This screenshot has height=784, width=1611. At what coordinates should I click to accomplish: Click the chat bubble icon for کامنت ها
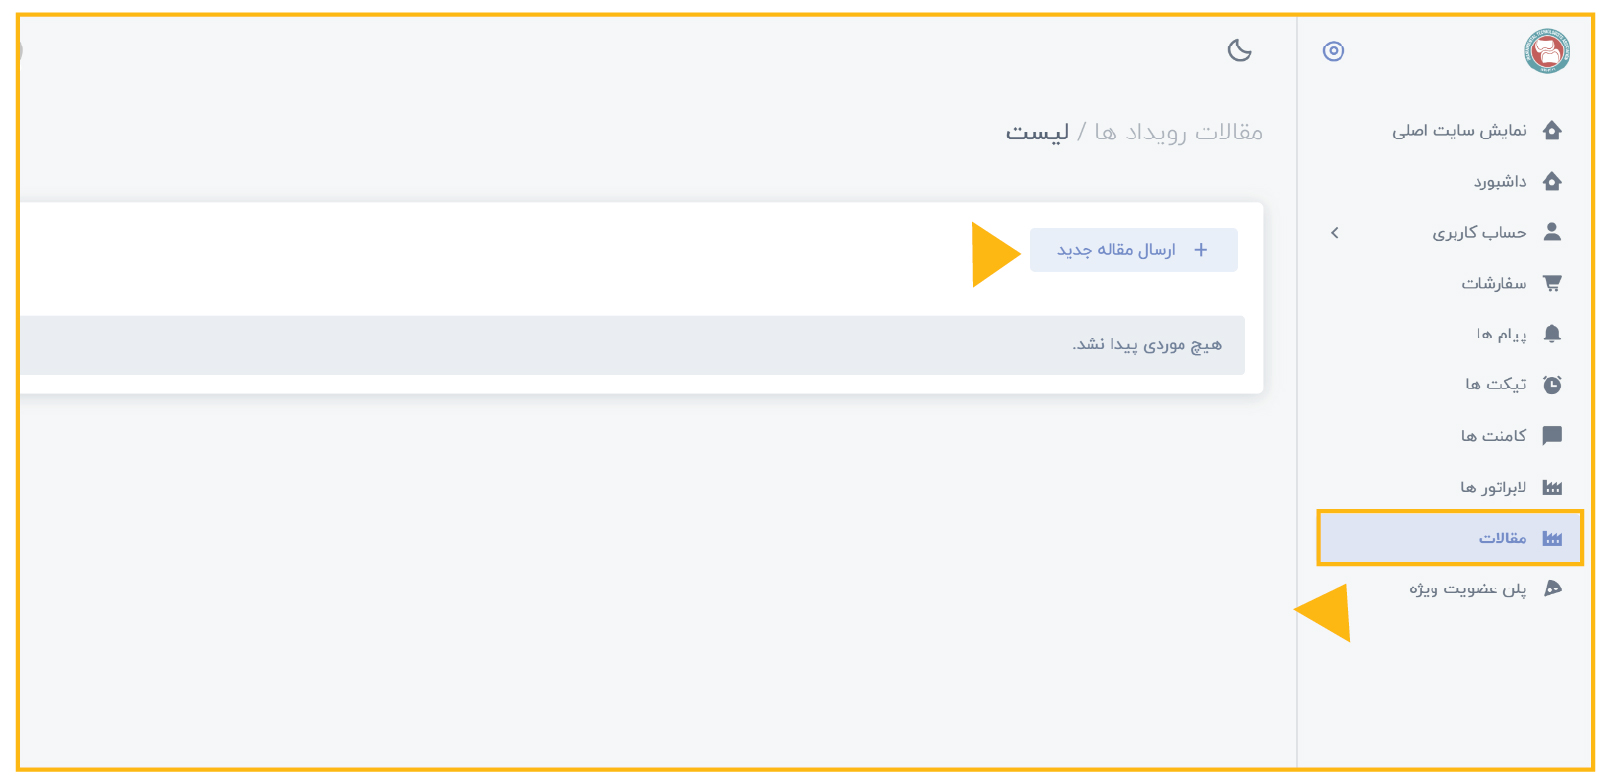coord(1552,436)
